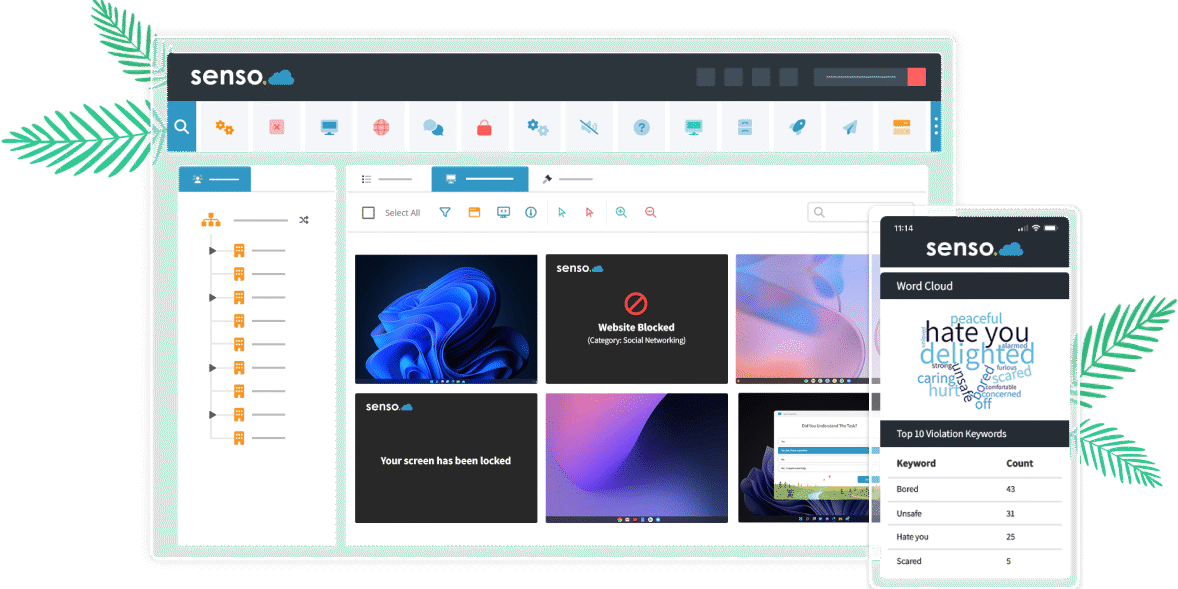The image size is (1178, 589).
Task: Open the help question mark tool
Action: tap(641, 127)
